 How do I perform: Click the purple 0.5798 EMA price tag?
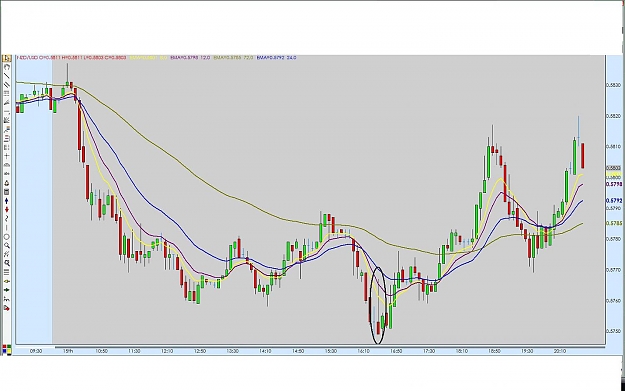614,184
